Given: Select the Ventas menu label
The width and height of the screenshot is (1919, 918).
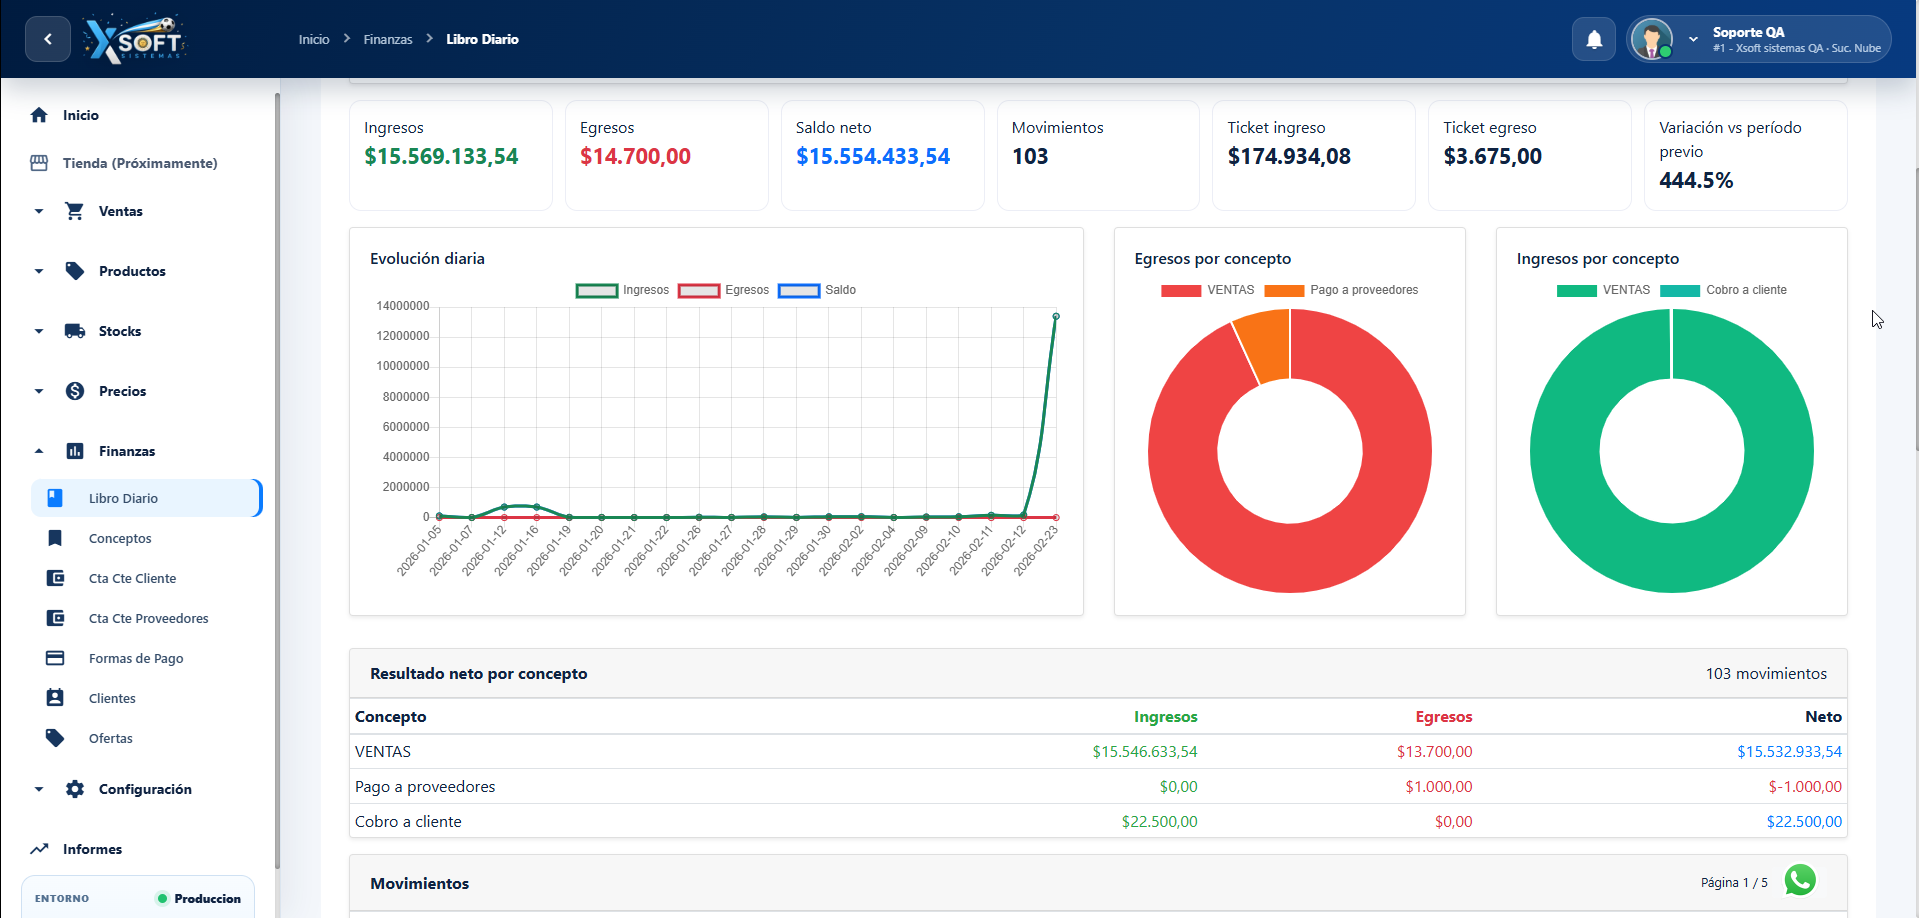Looking at the screenshot, I should [121, 211].
